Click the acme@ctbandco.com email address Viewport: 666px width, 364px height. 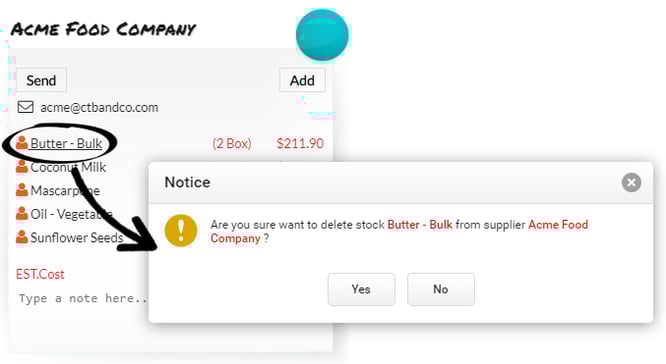point(99,107)
